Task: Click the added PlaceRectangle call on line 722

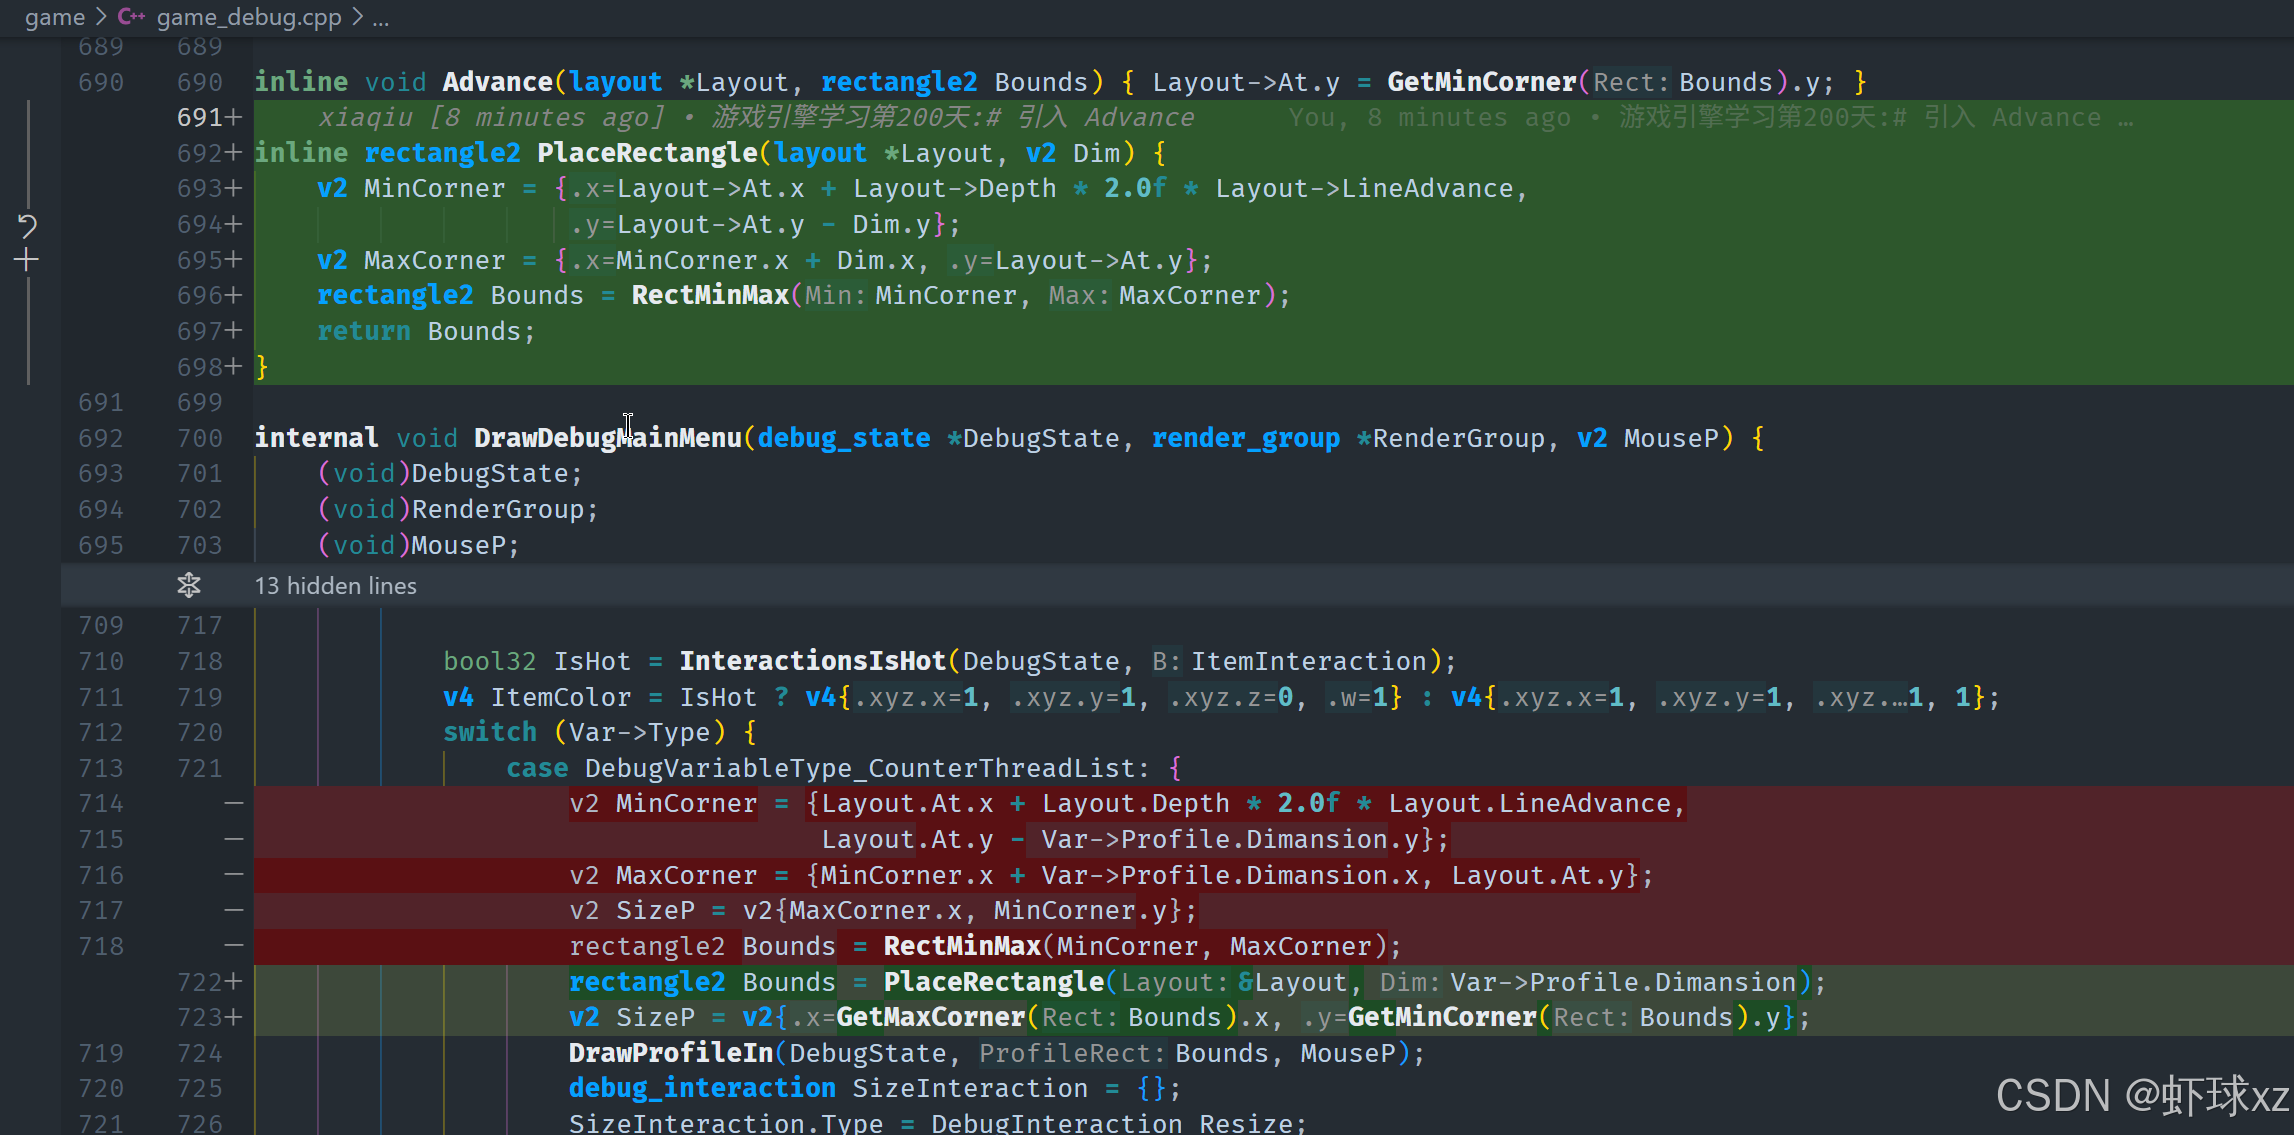Action: click(x=992, y=982)
